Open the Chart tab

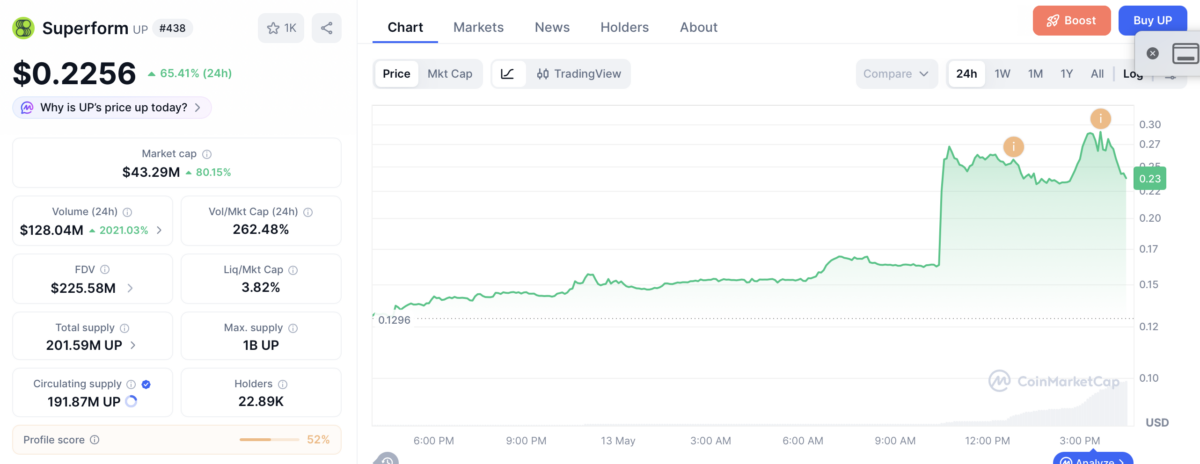pyautogui.click(x=405, y=27)
